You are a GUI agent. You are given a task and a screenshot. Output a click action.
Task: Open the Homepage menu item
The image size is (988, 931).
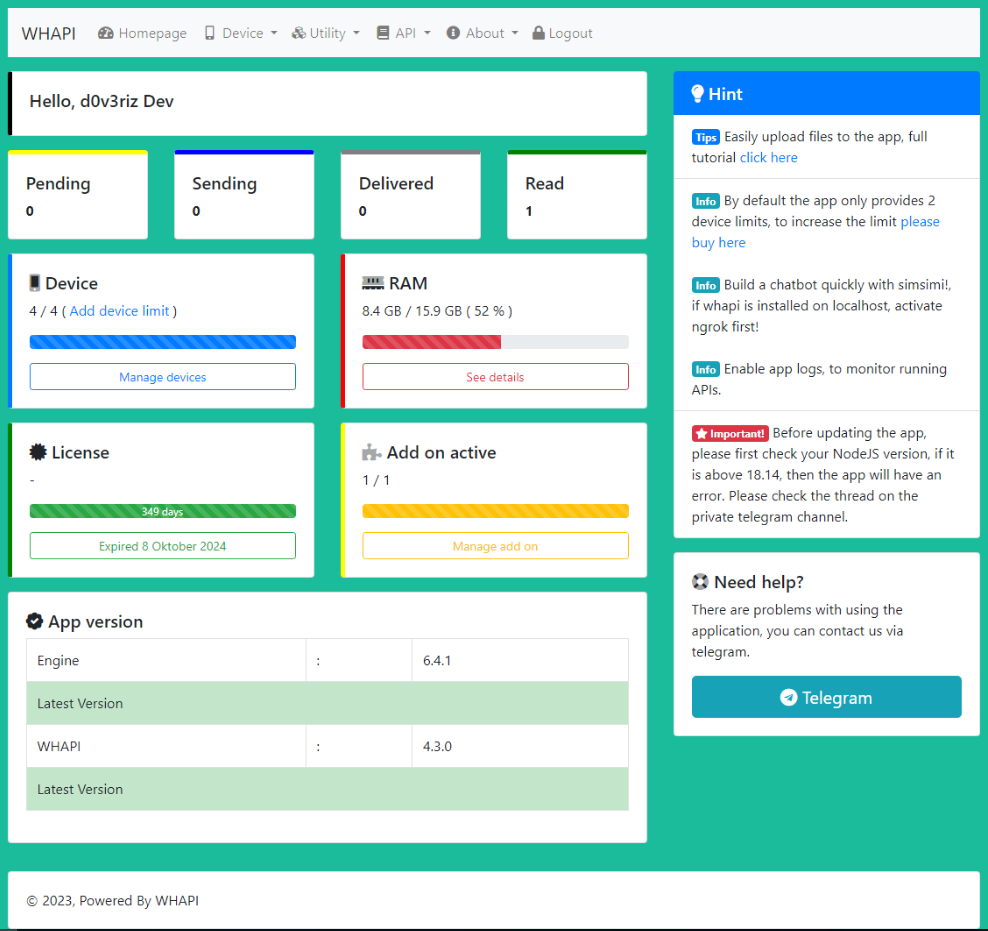[142, 33]
